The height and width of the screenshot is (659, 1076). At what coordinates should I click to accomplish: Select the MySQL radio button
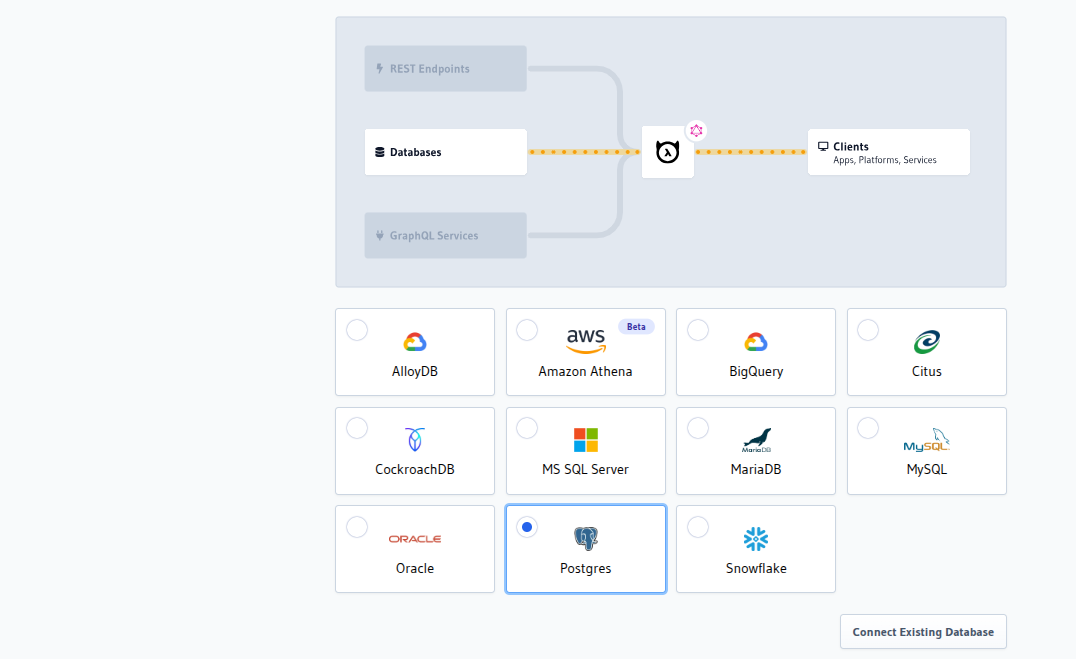(868, 428)
